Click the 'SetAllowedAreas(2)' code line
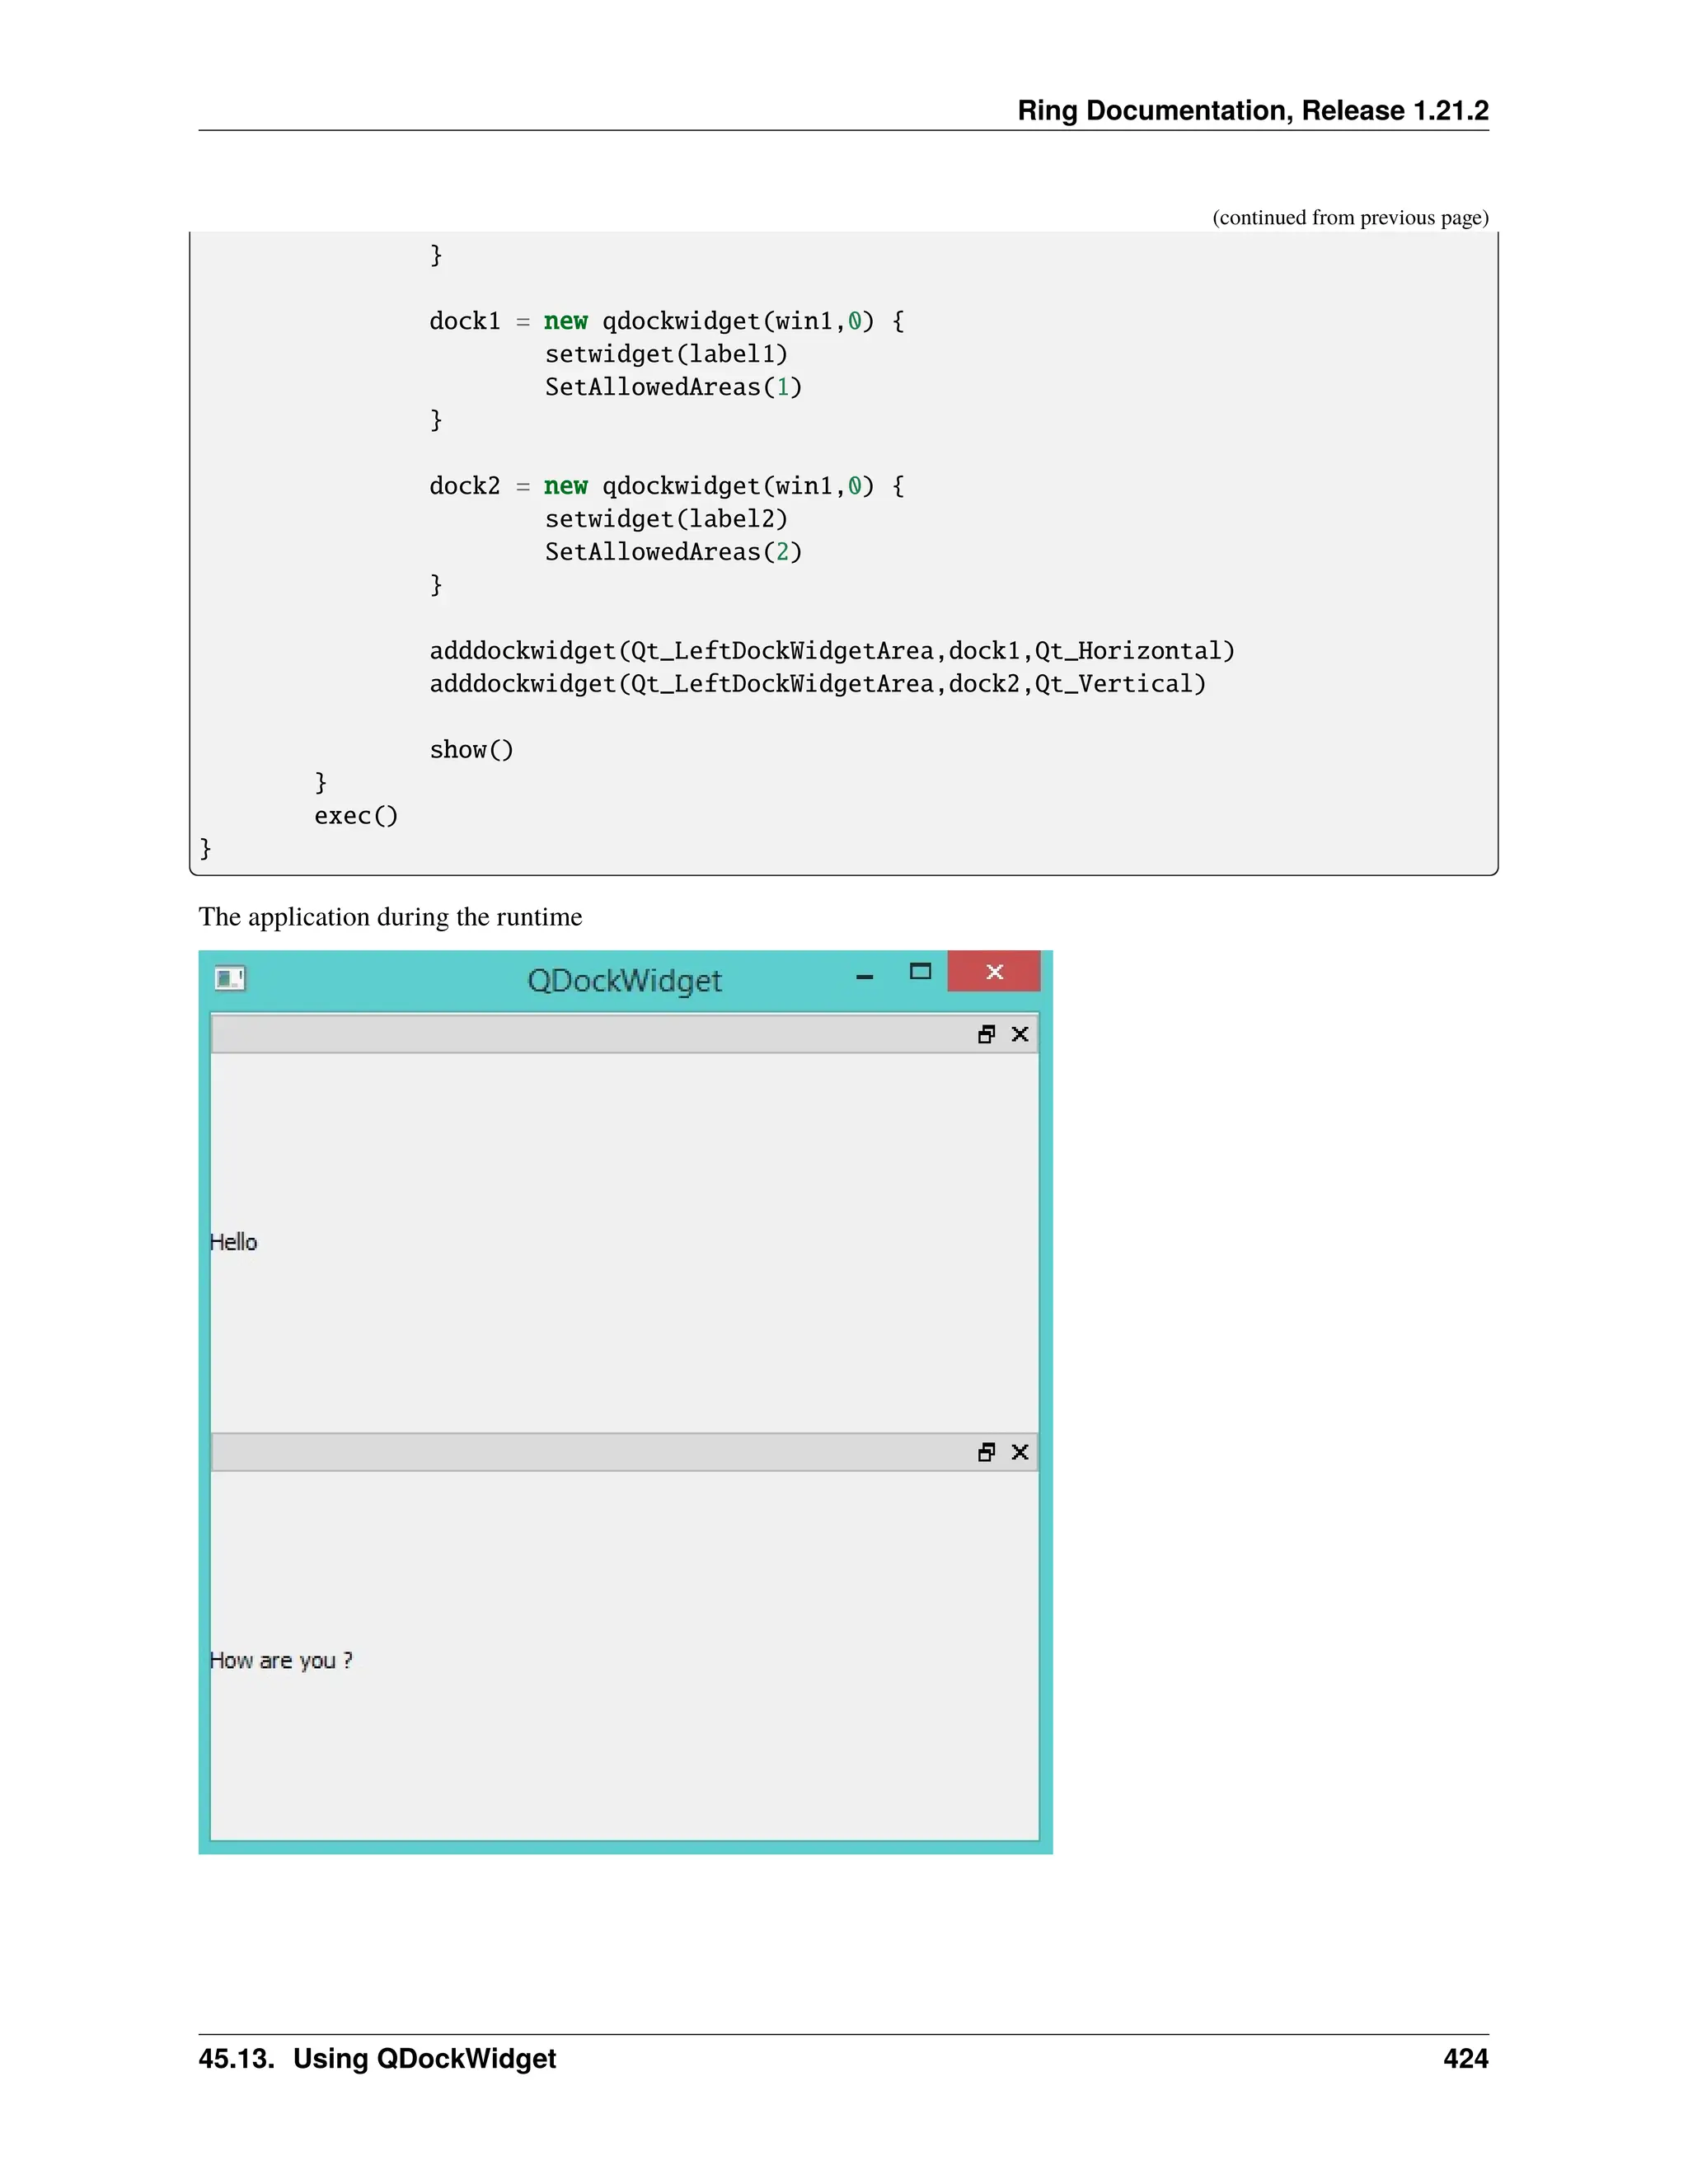The image size is (1688, 2184). click(x=673, y=552)
